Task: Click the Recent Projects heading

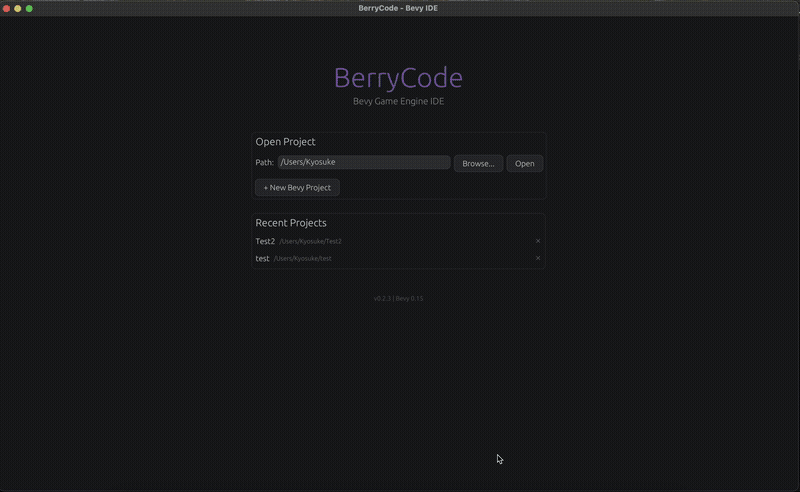Action: 291,223
